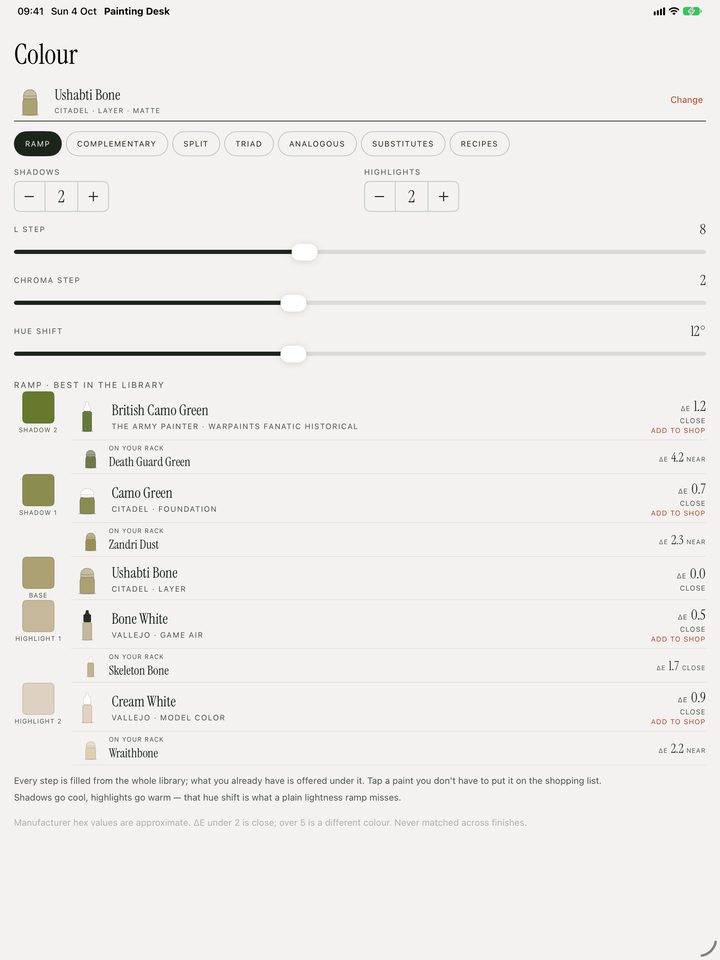Increase the Shadows count with plus

pos(93,197)
